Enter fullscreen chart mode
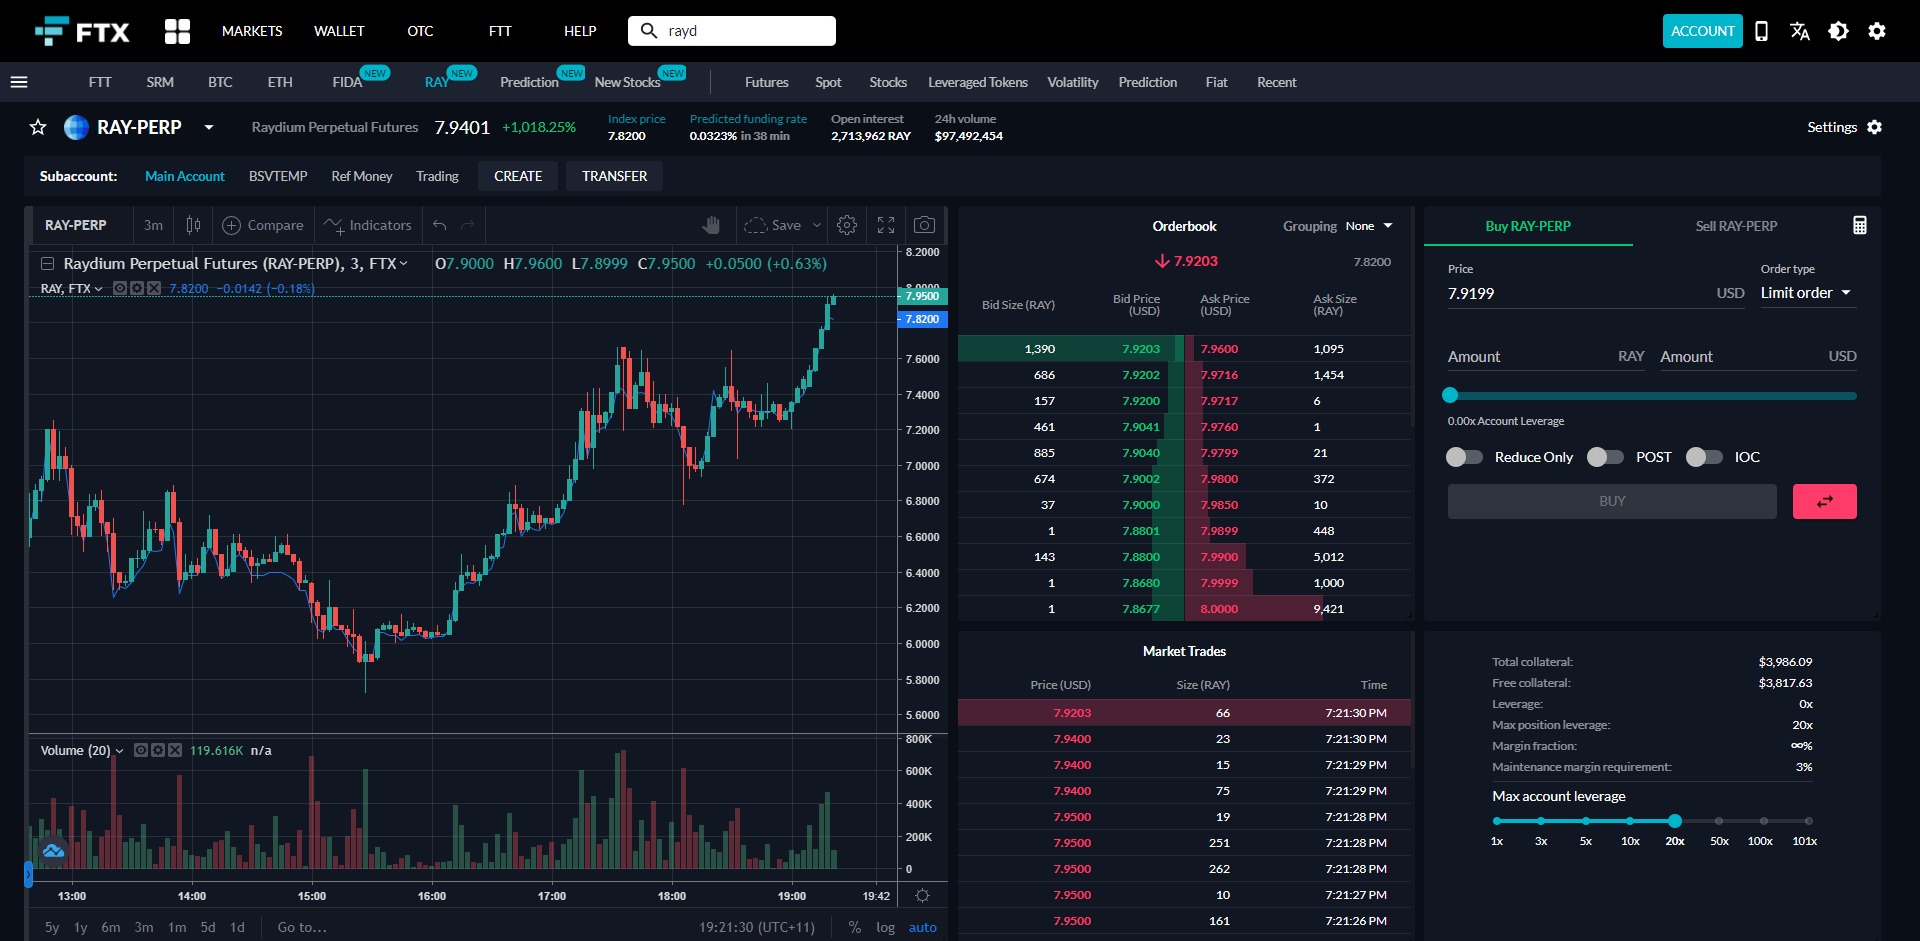This screenshot has height=941, width=1920. (x=885, y=225)
